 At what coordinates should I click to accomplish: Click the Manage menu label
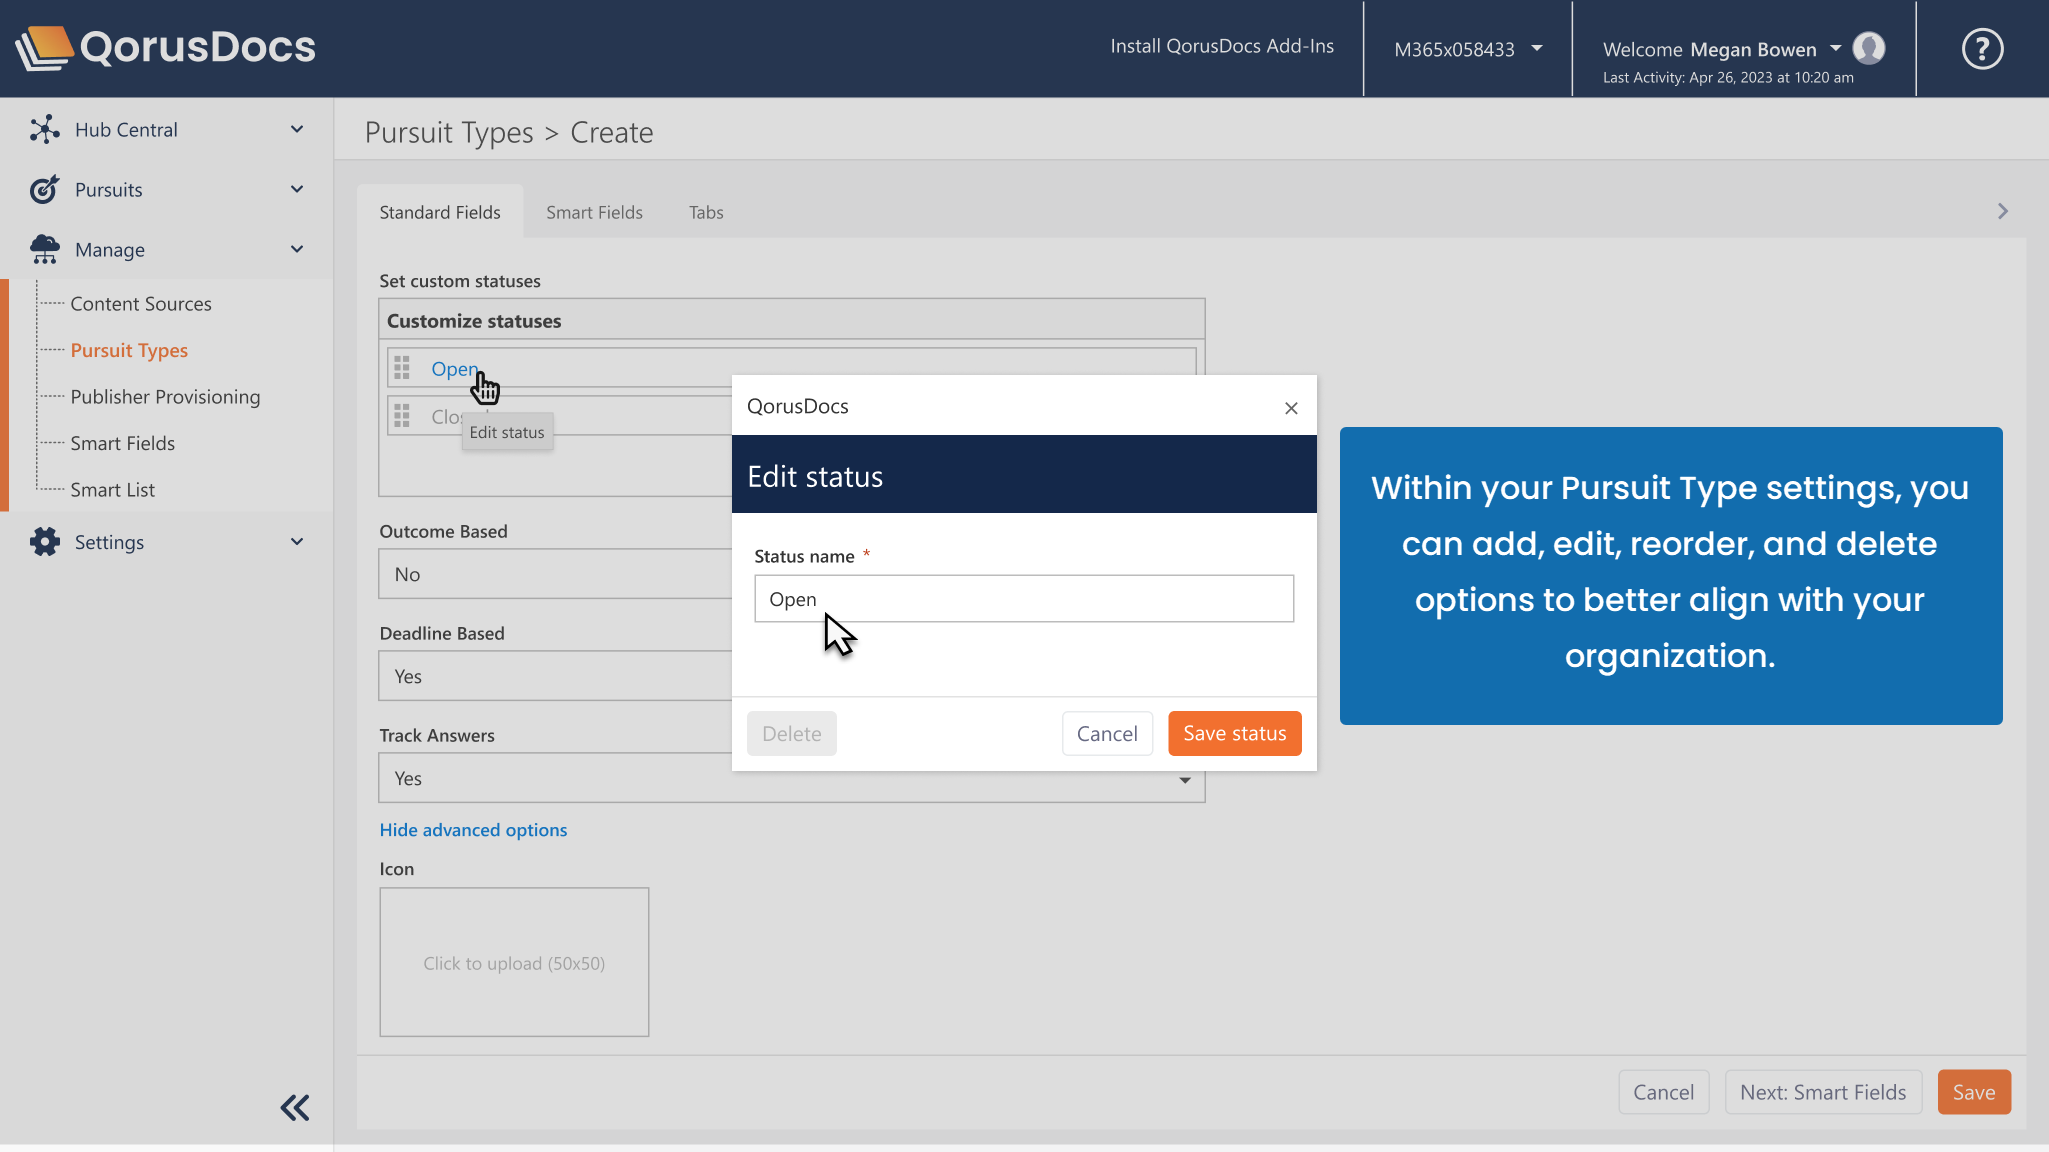[109, 249]
